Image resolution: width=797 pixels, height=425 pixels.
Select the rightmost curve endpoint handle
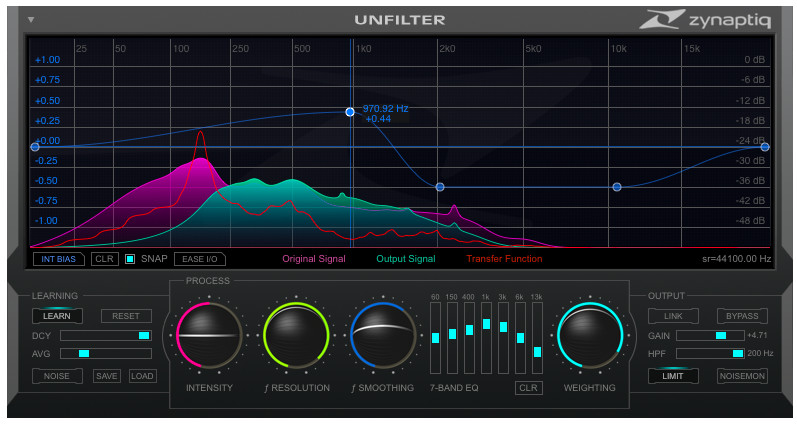tap(765, 147)
